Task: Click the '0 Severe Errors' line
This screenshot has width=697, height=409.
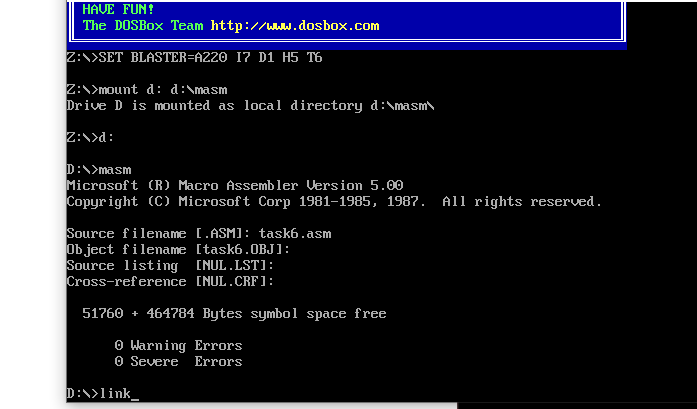Action: [x=178, y=361]
